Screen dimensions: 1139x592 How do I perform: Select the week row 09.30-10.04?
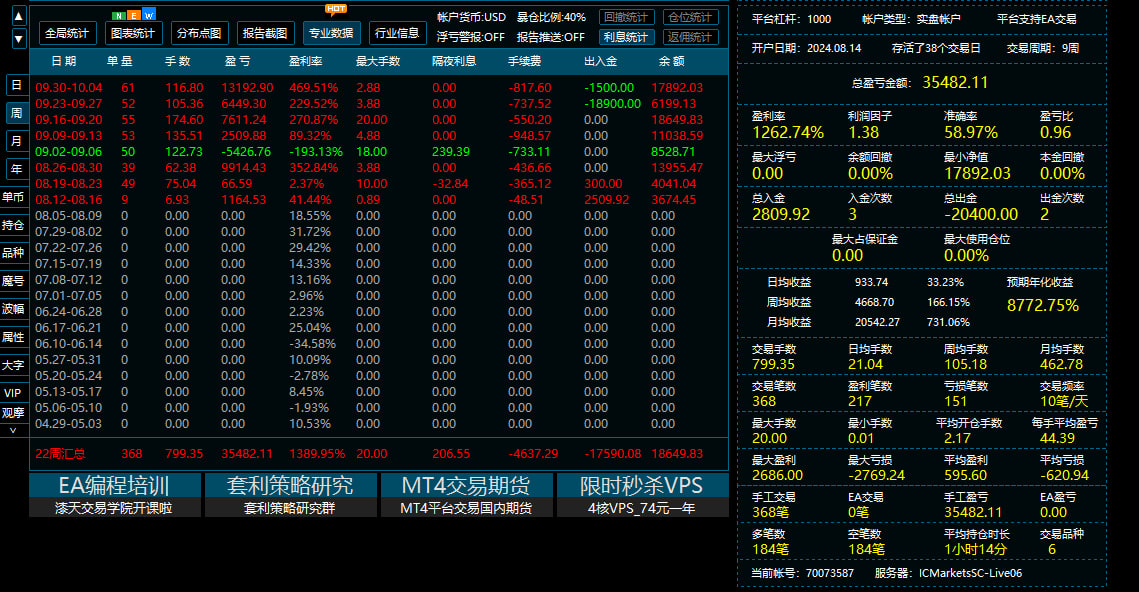(378, 87)
